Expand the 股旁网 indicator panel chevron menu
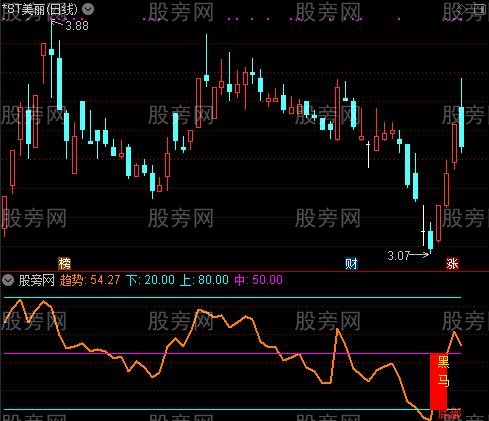This screenshot has width=489, height=421. (x=7, y=280)
